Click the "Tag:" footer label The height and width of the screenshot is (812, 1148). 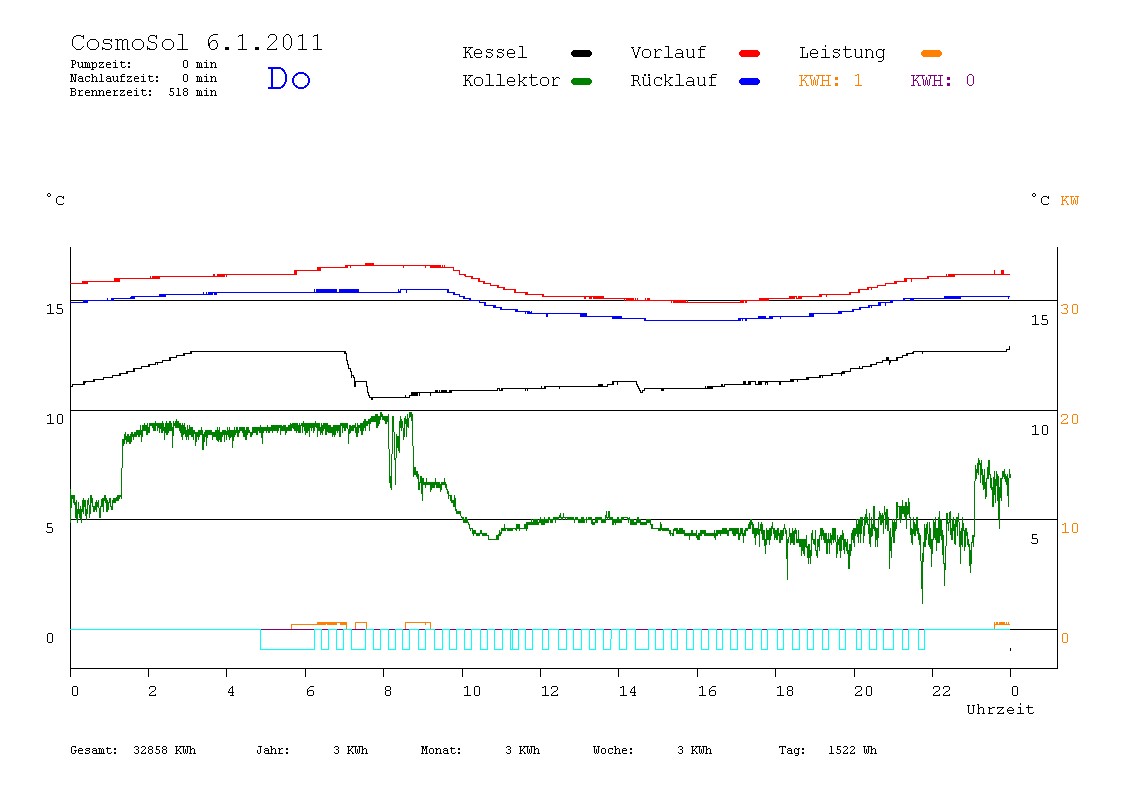click(x=792, y=750)
